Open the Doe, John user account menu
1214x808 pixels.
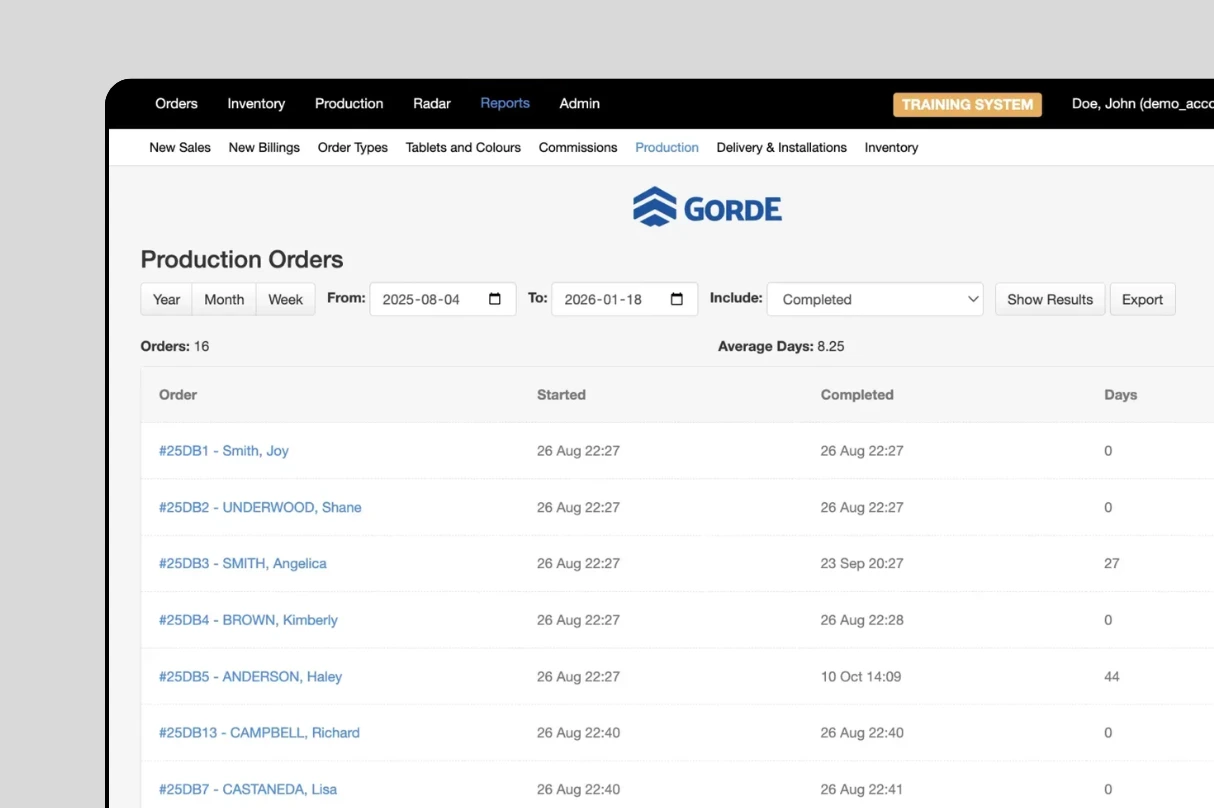point(1142,103)
